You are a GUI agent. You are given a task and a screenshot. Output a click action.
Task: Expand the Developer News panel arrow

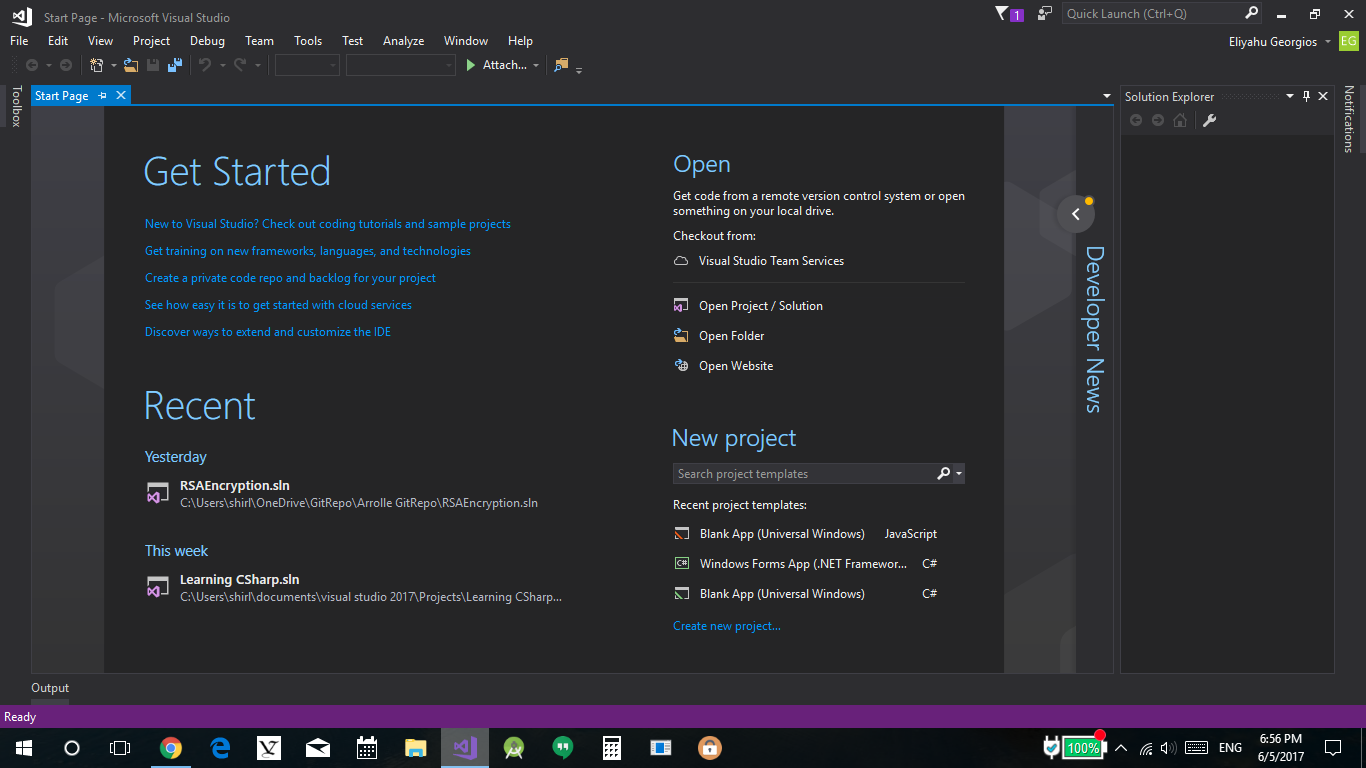(1076, 214)
